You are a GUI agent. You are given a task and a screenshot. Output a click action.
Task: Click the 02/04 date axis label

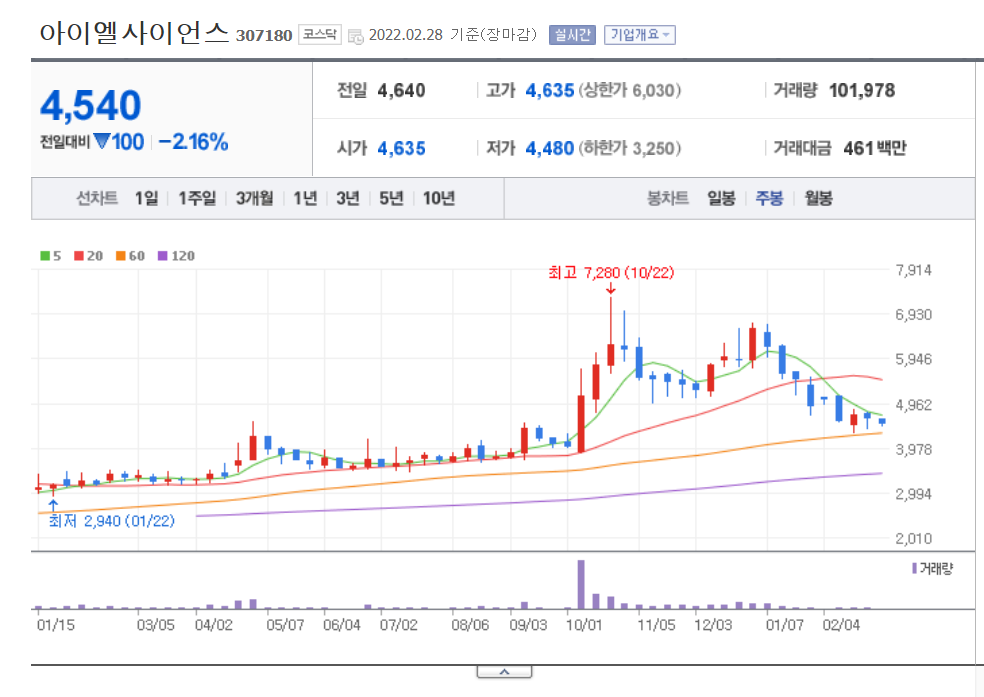tap(841, 625)
